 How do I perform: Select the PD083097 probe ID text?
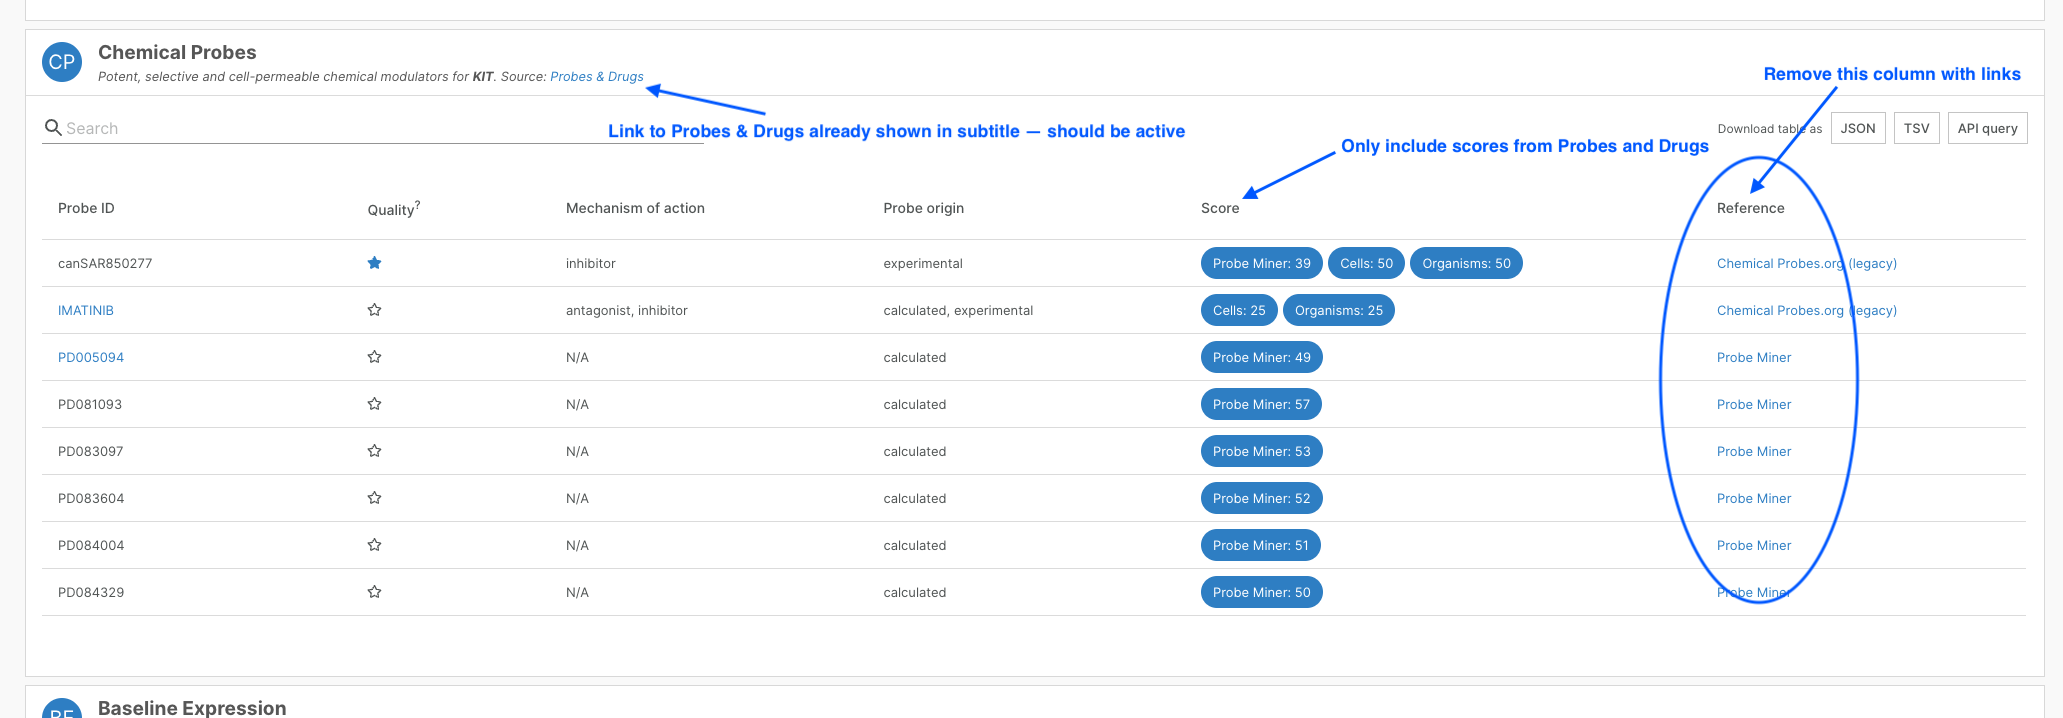click(x=91, y=451)
